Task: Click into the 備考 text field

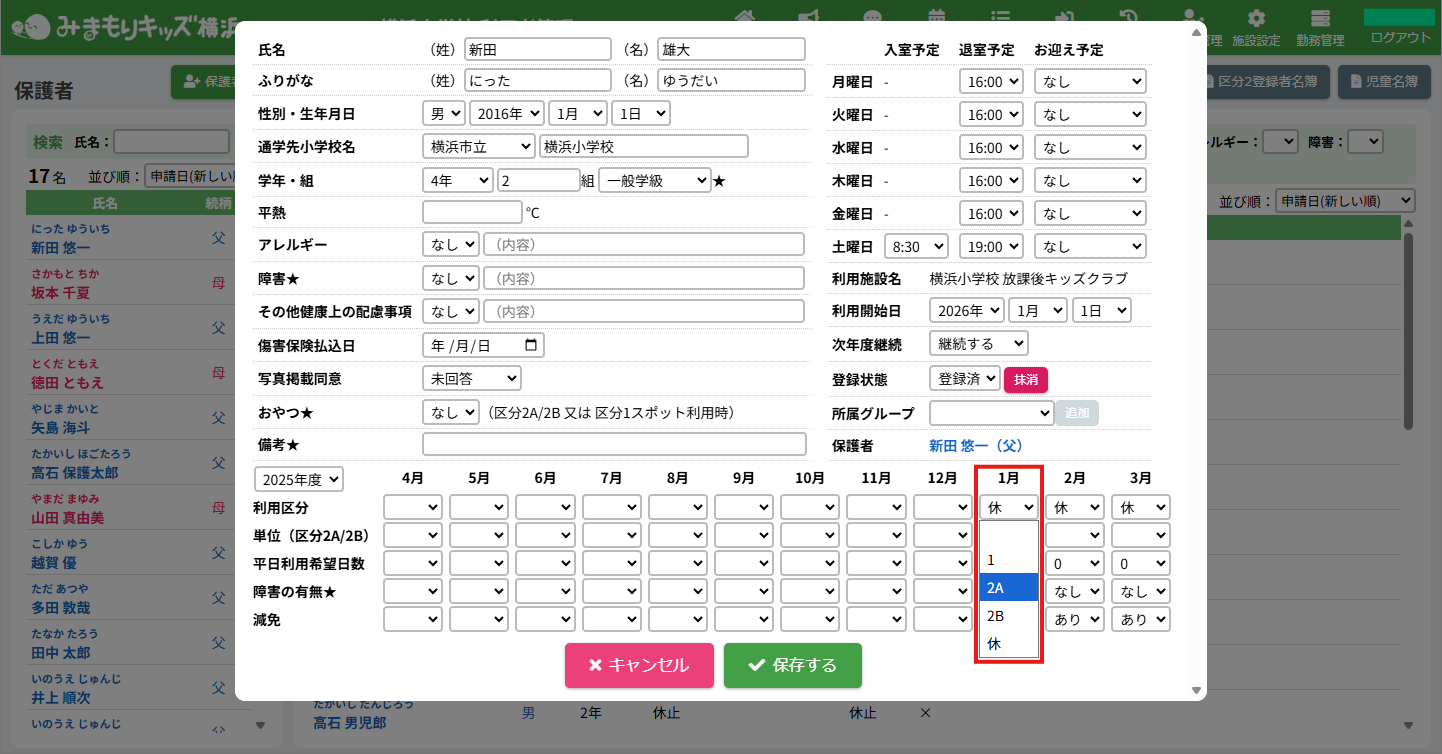Action: click(x=614, y=444)
